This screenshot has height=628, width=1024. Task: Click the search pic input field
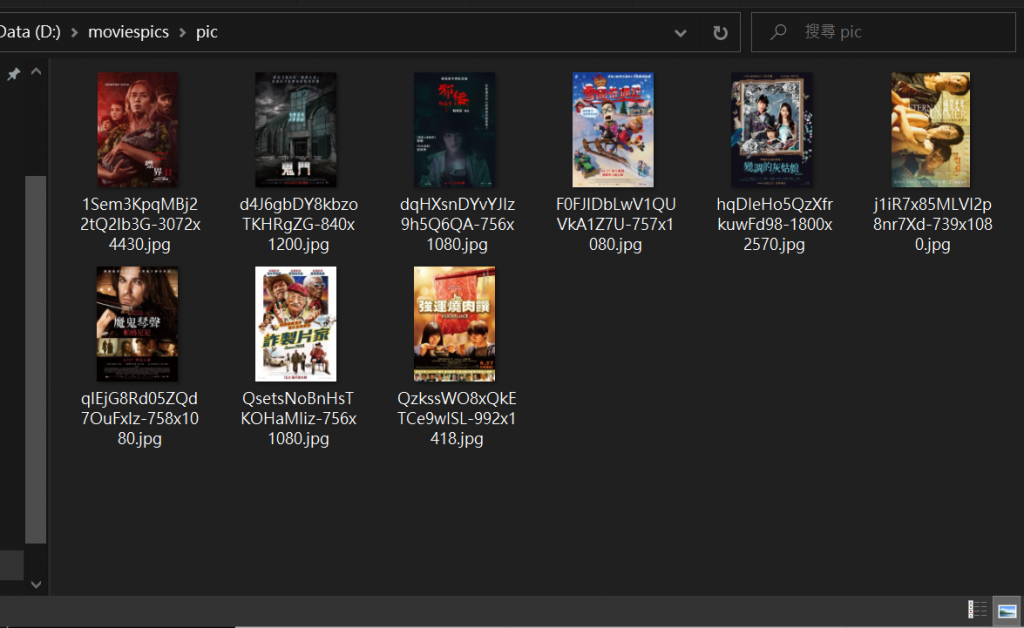[x=883, y=32]
